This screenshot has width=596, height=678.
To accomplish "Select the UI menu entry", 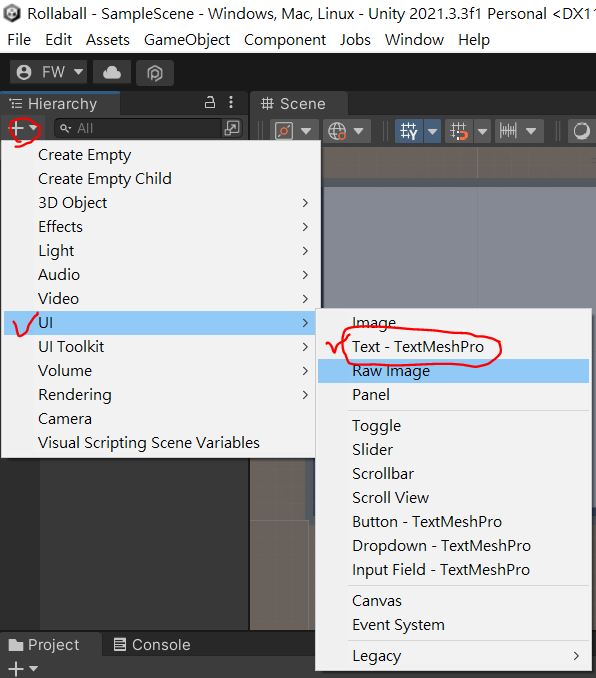I will tap(161, 323).
